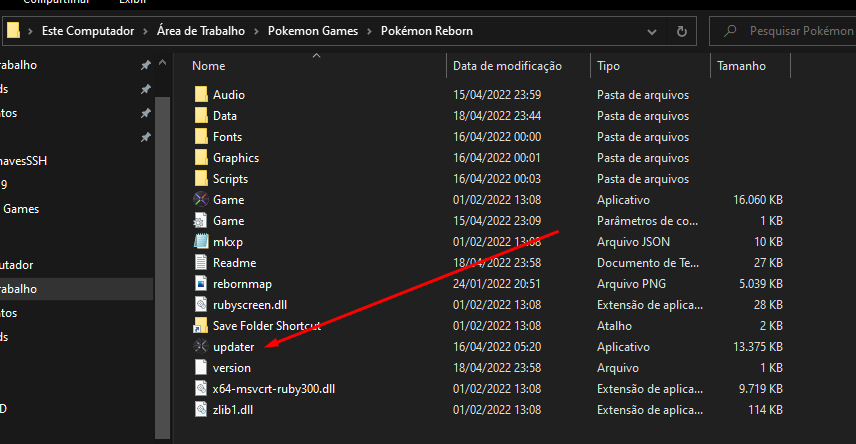Select the updater file name
Image resolution: width=856 pixels, height=444 pixels.
click(234, 347)
